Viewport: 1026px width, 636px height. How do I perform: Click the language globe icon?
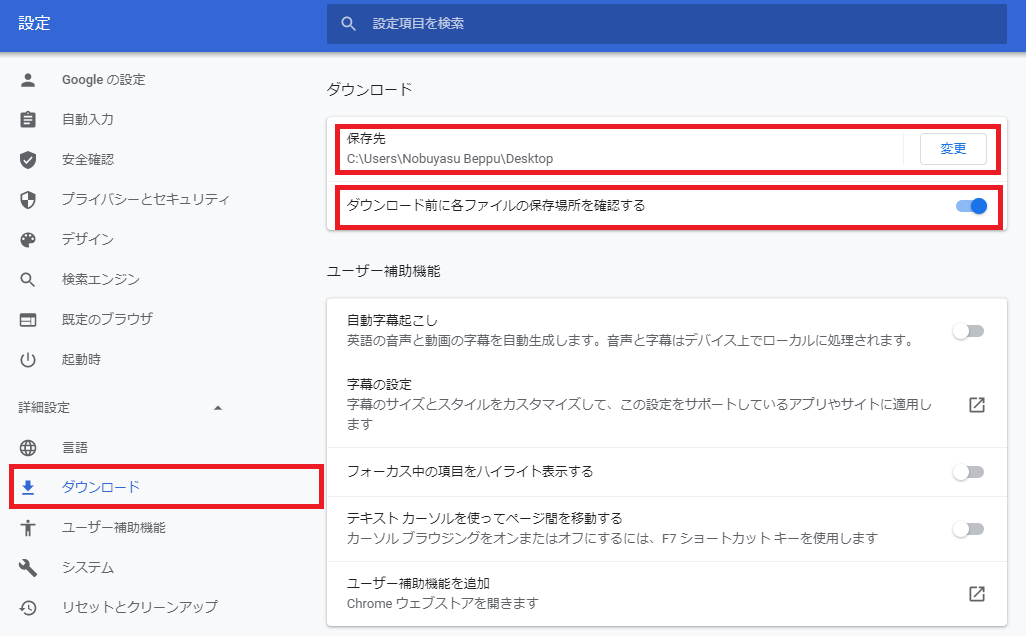click(x=28, y=447)
